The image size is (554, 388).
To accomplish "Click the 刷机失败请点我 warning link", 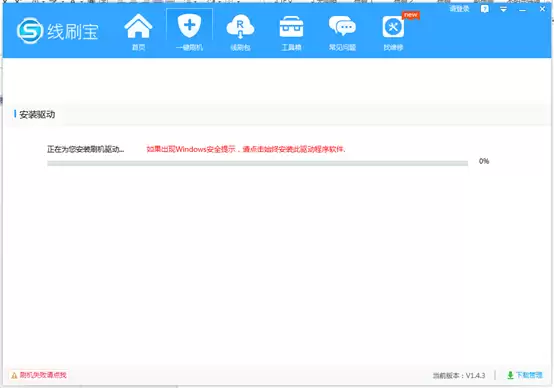I will tap(39, 375).
